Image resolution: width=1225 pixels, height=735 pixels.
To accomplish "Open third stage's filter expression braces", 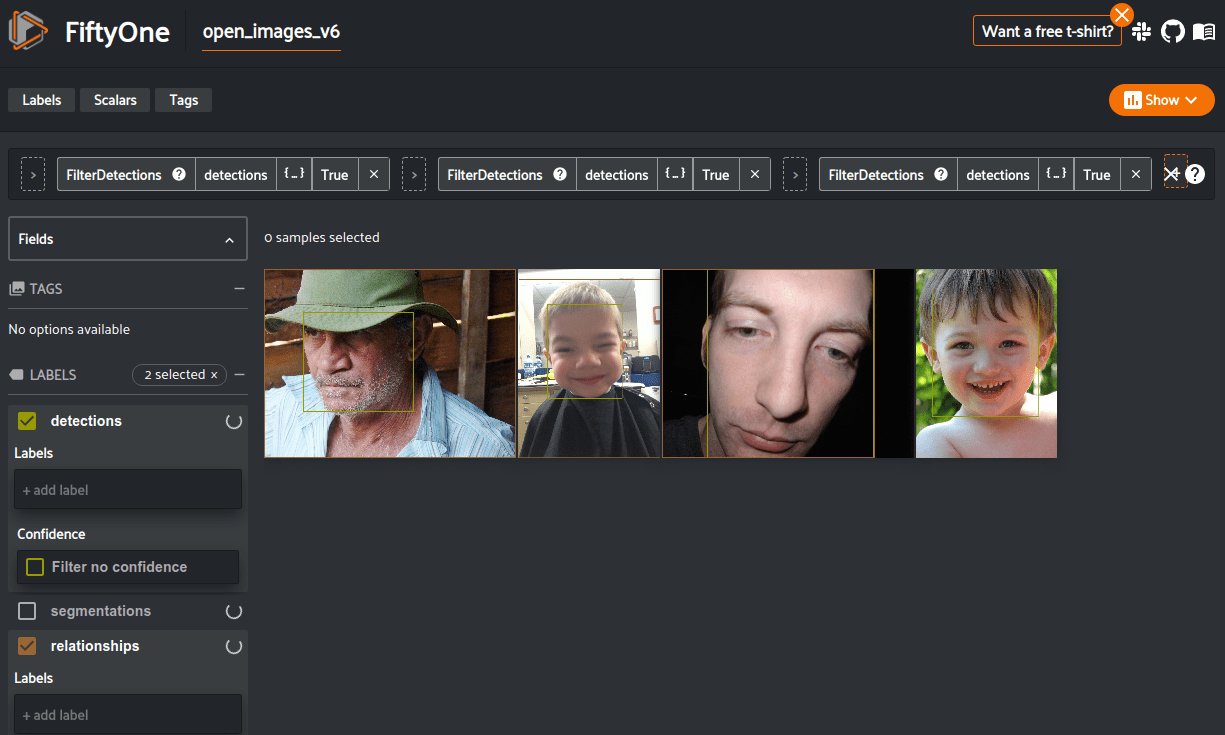I will (1056, 174).
